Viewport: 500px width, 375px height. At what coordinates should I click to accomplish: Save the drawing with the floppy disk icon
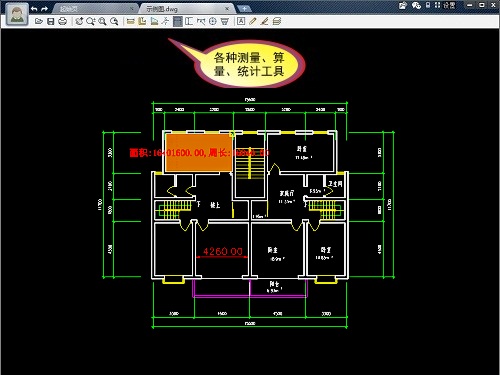pos(51,21)
